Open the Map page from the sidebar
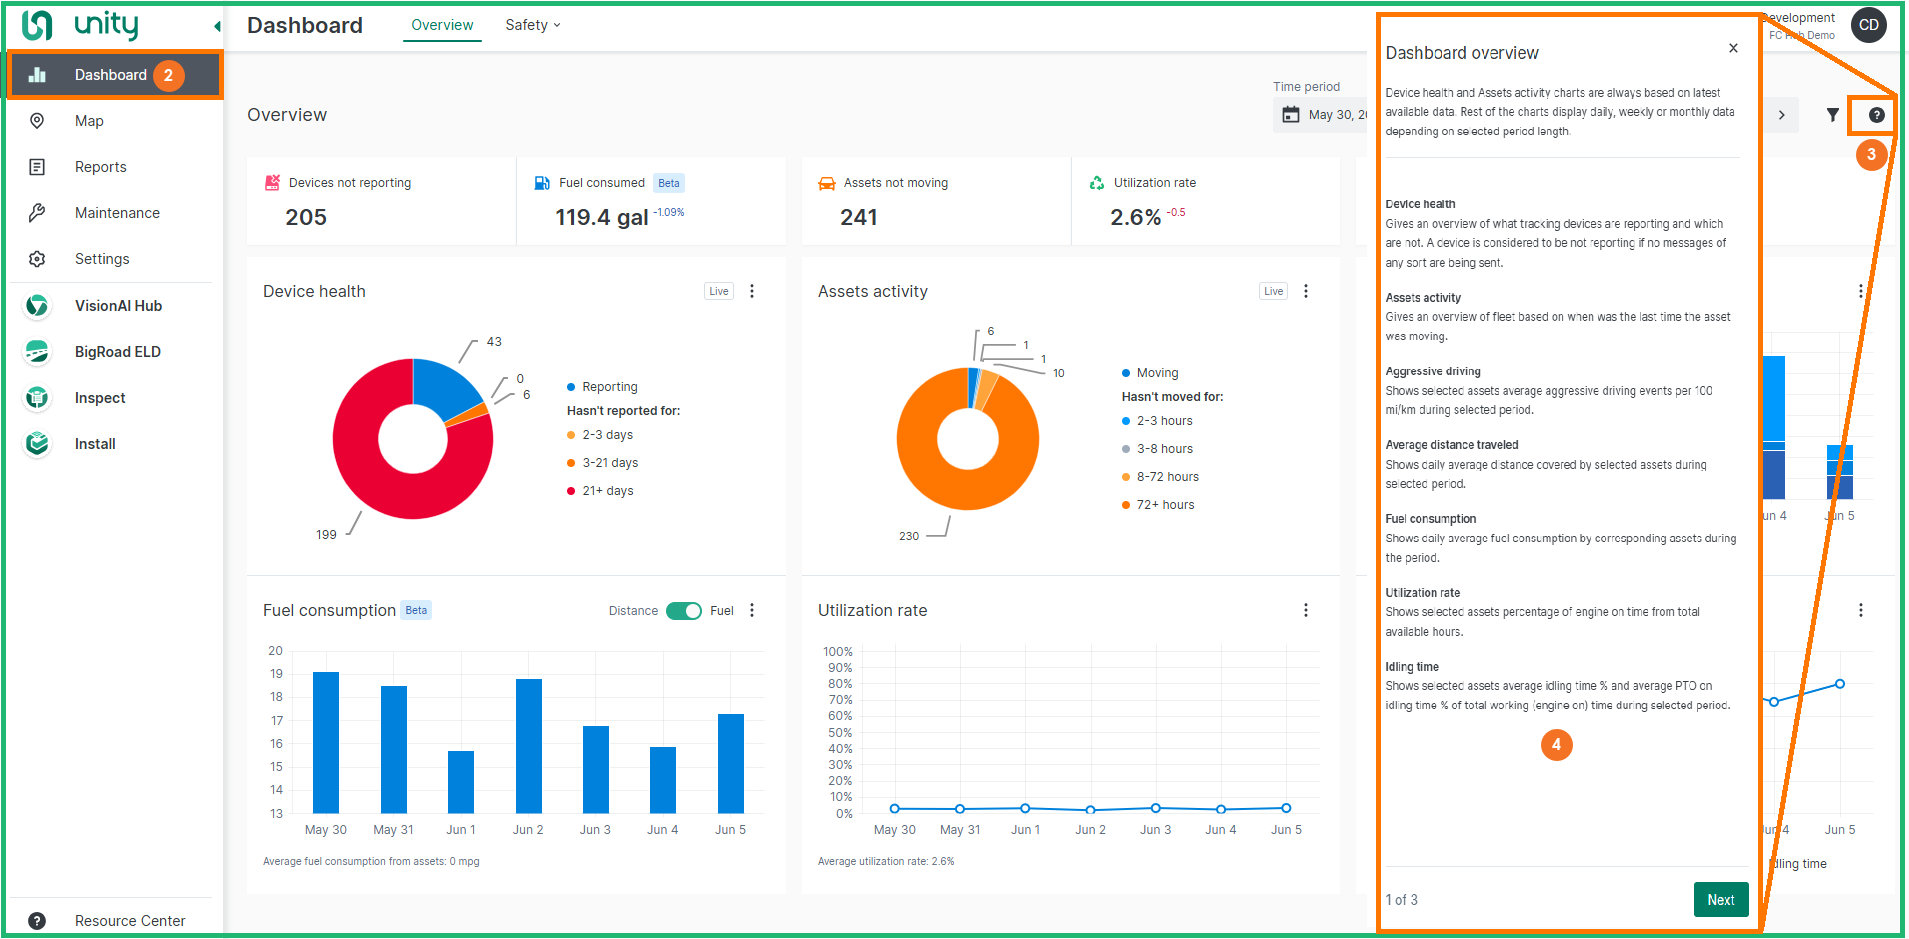This screenshot has height=939, width=1909. click(89, 120)
